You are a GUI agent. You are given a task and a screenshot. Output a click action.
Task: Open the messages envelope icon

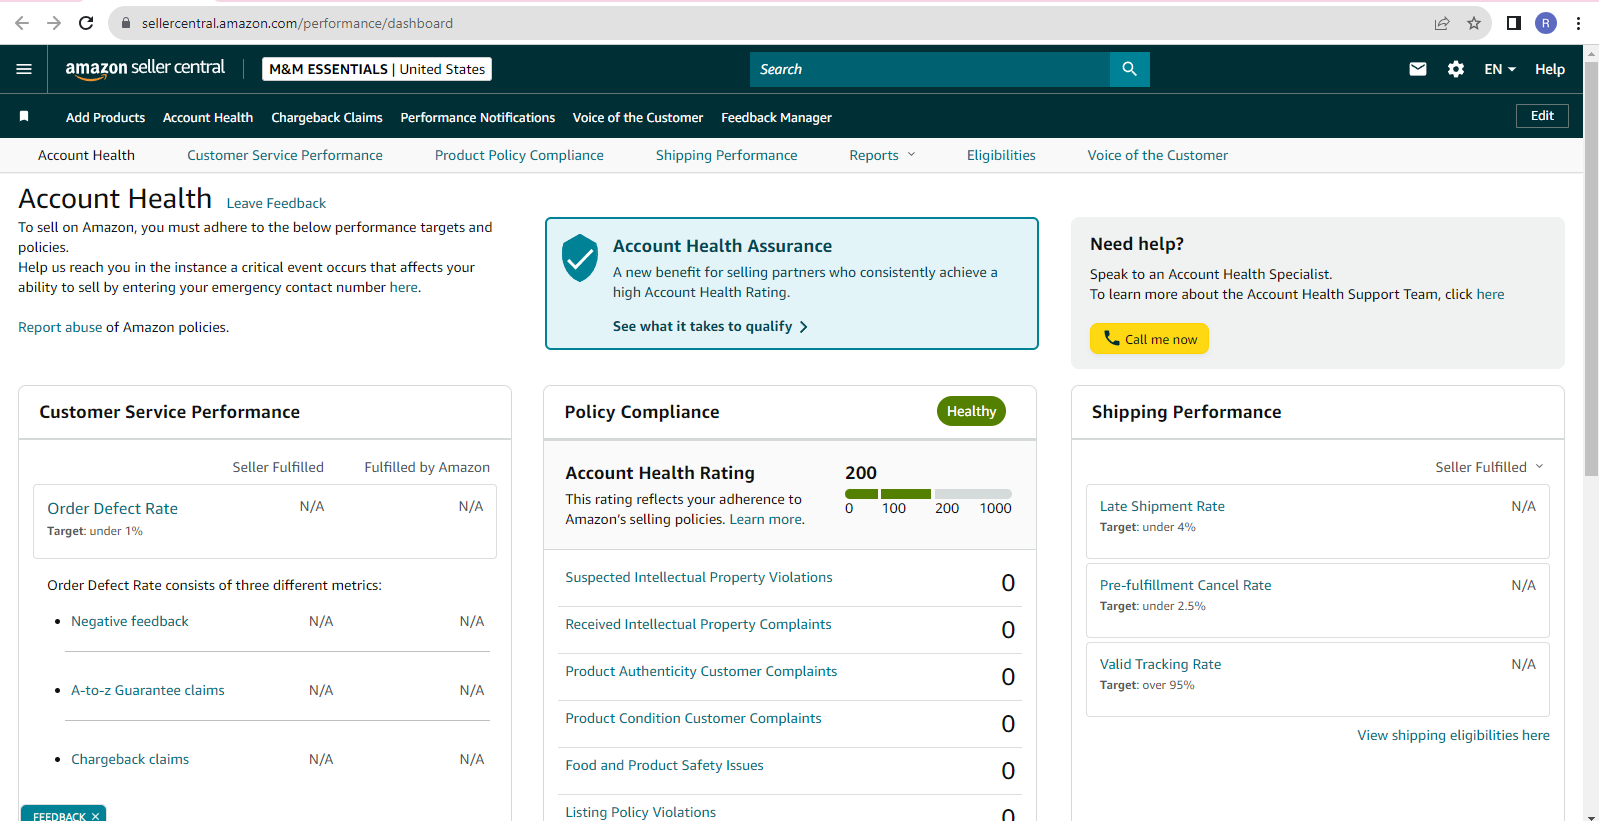tap(1418, 69)
